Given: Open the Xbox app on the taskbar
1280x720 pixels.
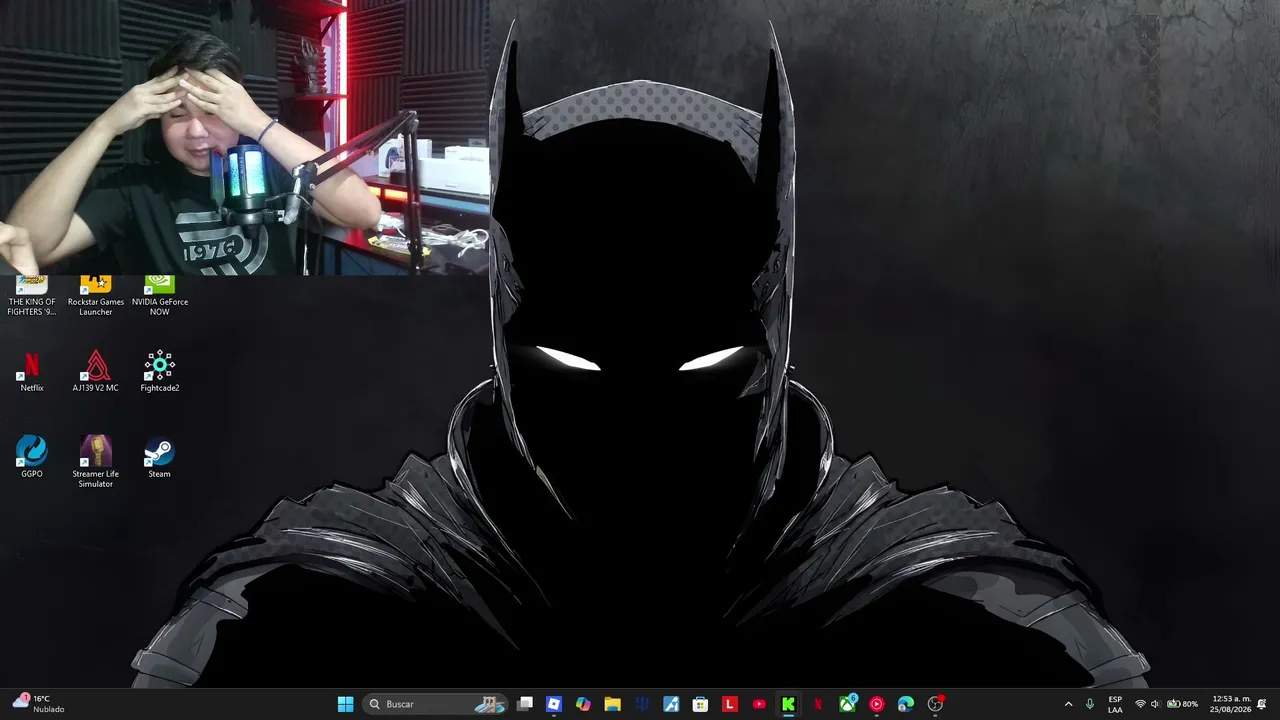Looking at the screenshot, I should (x=847, y=704).
